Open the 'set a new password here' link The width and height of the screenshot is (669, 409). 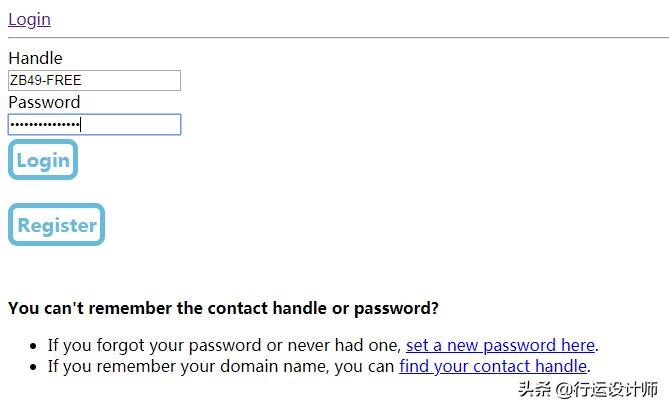click(x=500, y=345)
